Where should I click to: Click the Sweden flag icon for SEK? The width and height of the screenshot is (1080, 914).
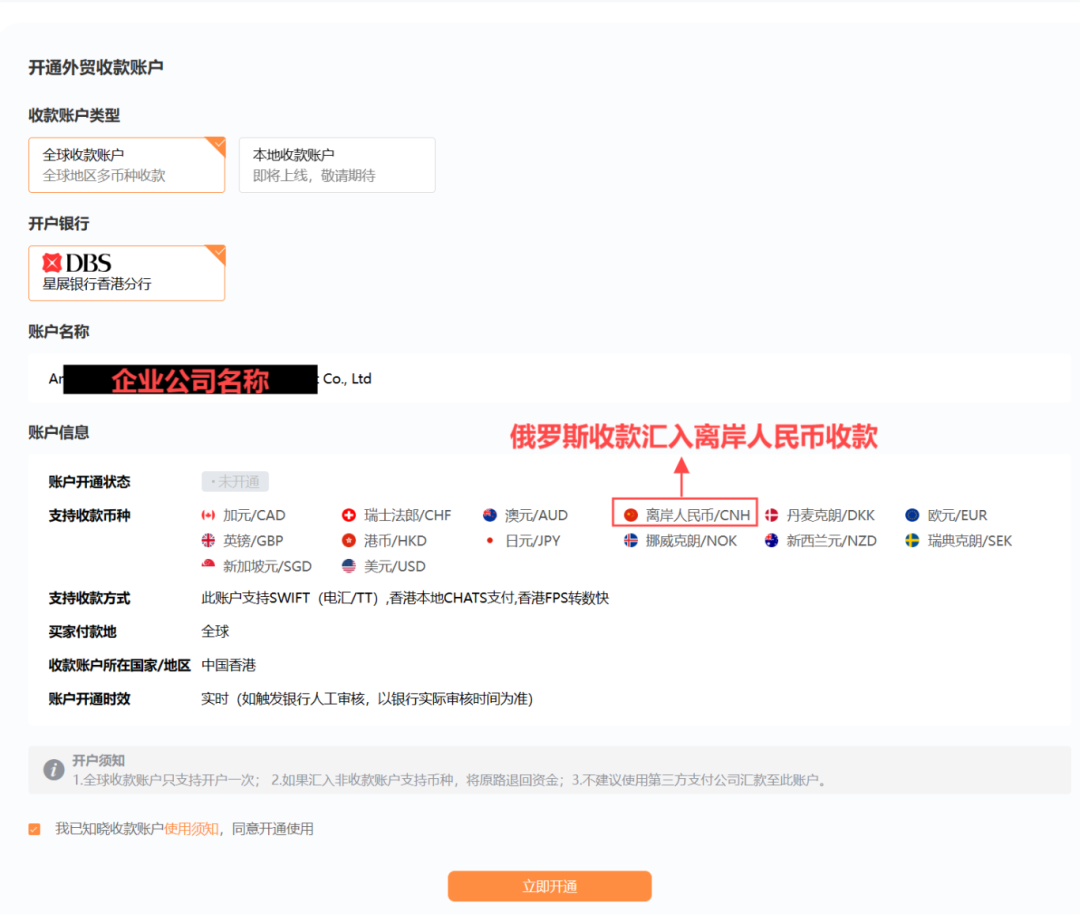(x=912, y=541)
